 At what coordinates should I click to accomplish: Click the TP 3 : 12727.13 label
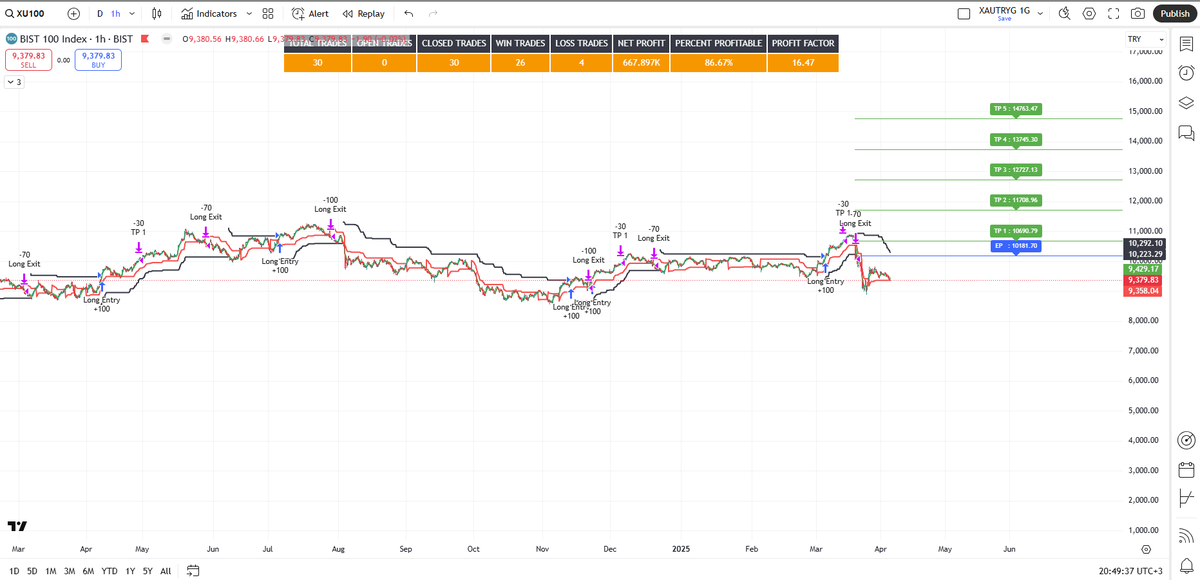coord(1015,170)
